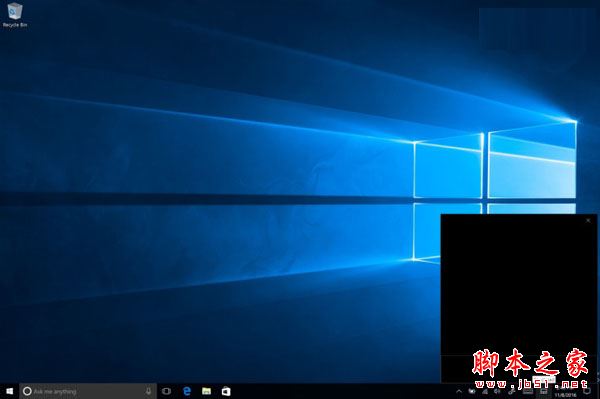
Task: Click the Cortana circle icon
Action: point(27,391)
